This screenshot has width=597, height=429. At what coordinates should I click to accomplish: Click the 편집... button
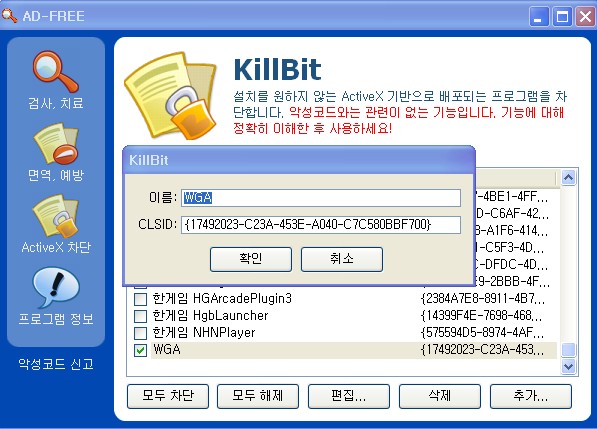click(x=349, y=396)
